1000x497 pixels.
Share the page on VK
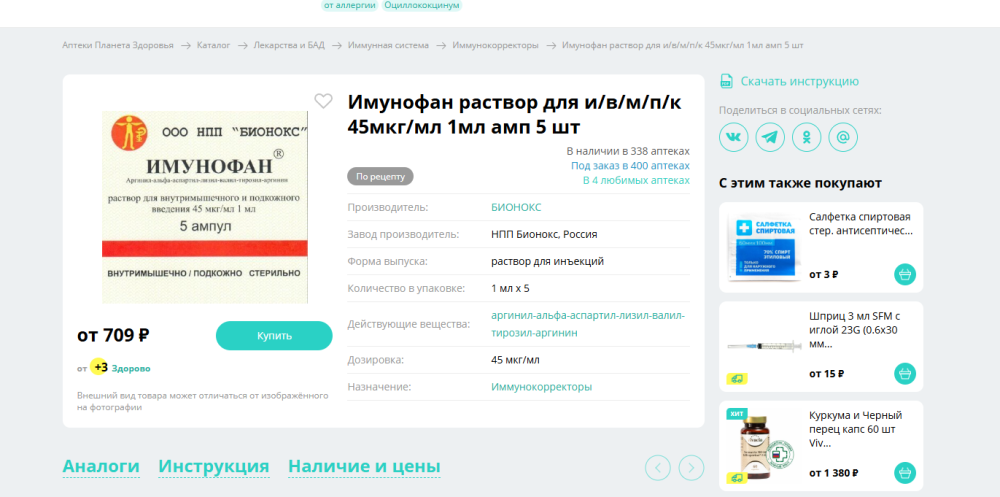734,137
